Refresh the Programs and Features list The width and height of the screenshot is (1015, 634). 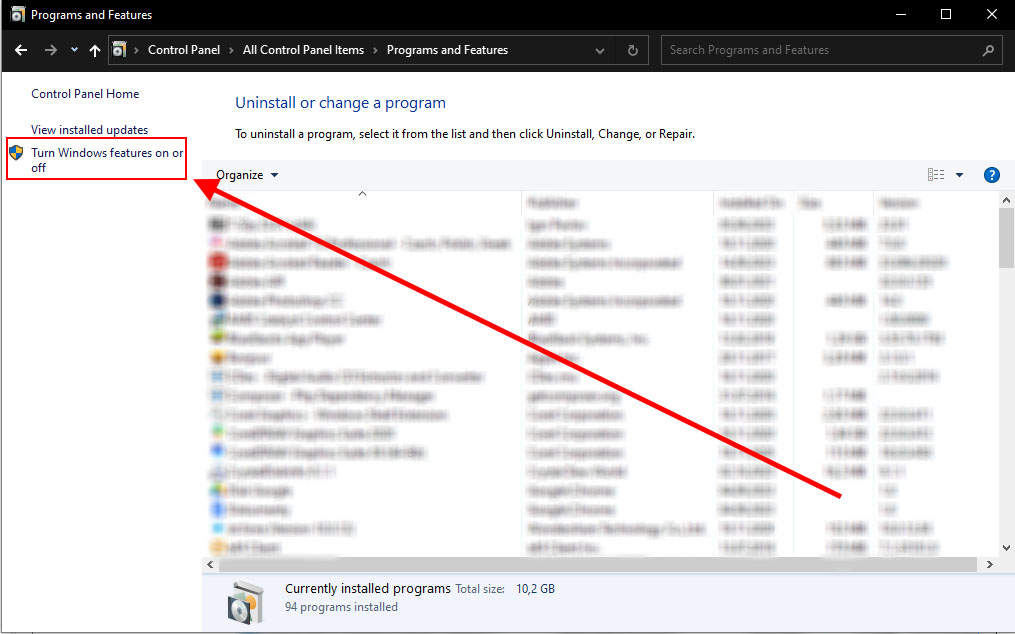point(632,50)
